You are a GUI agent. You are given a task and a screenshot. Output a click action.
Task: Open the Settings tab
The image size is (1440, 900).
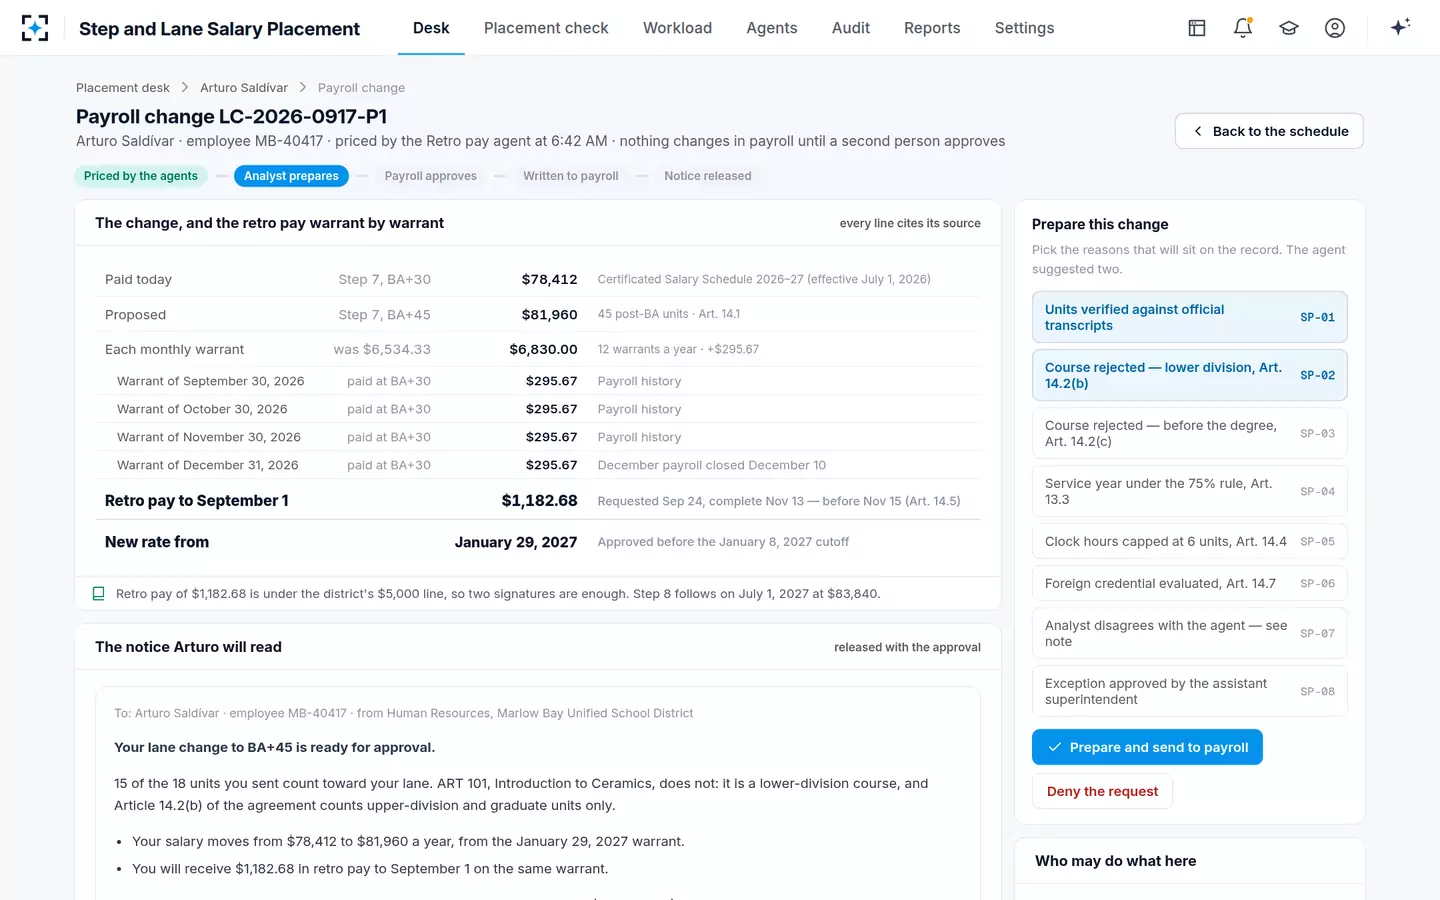(x=1024, y=28)
